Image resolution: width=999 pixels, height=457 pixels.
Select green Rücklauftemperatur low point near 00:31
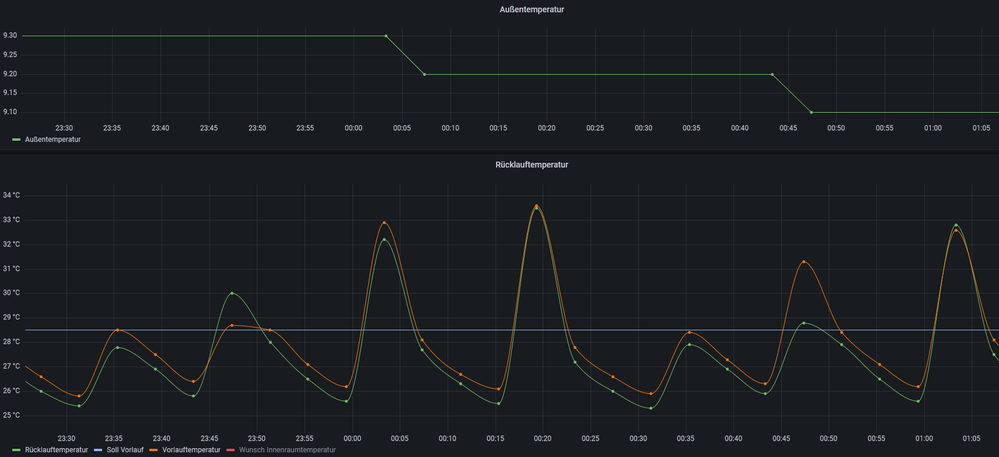tap(650, 408)
